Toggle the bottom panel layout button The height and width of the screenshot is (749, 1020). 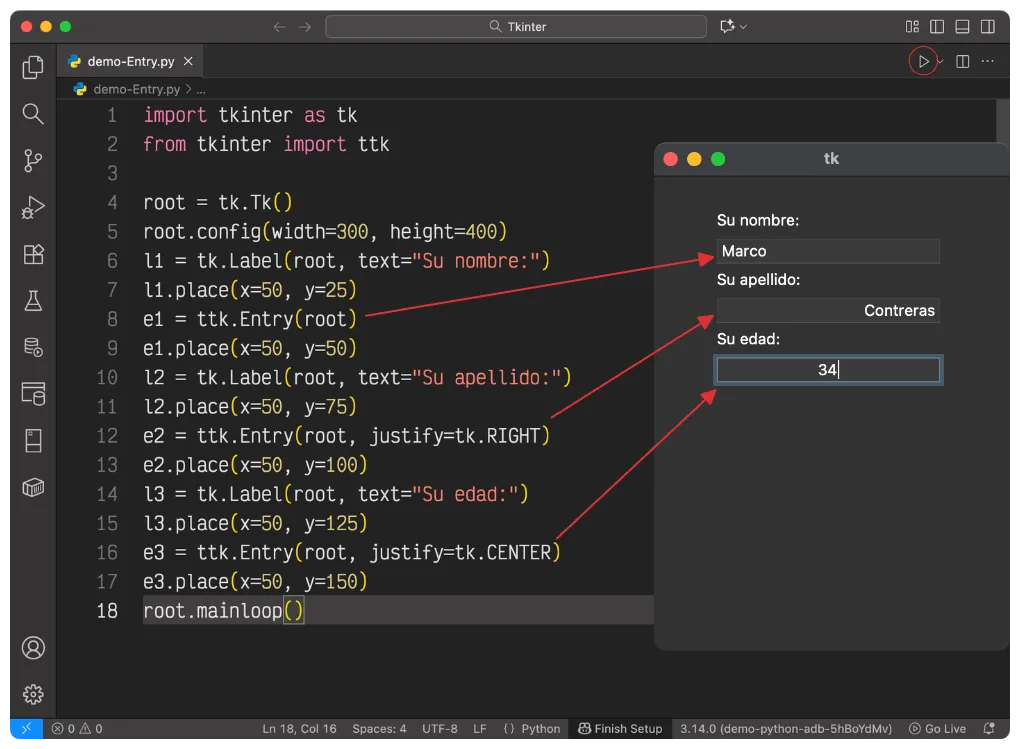pos(962,27)
